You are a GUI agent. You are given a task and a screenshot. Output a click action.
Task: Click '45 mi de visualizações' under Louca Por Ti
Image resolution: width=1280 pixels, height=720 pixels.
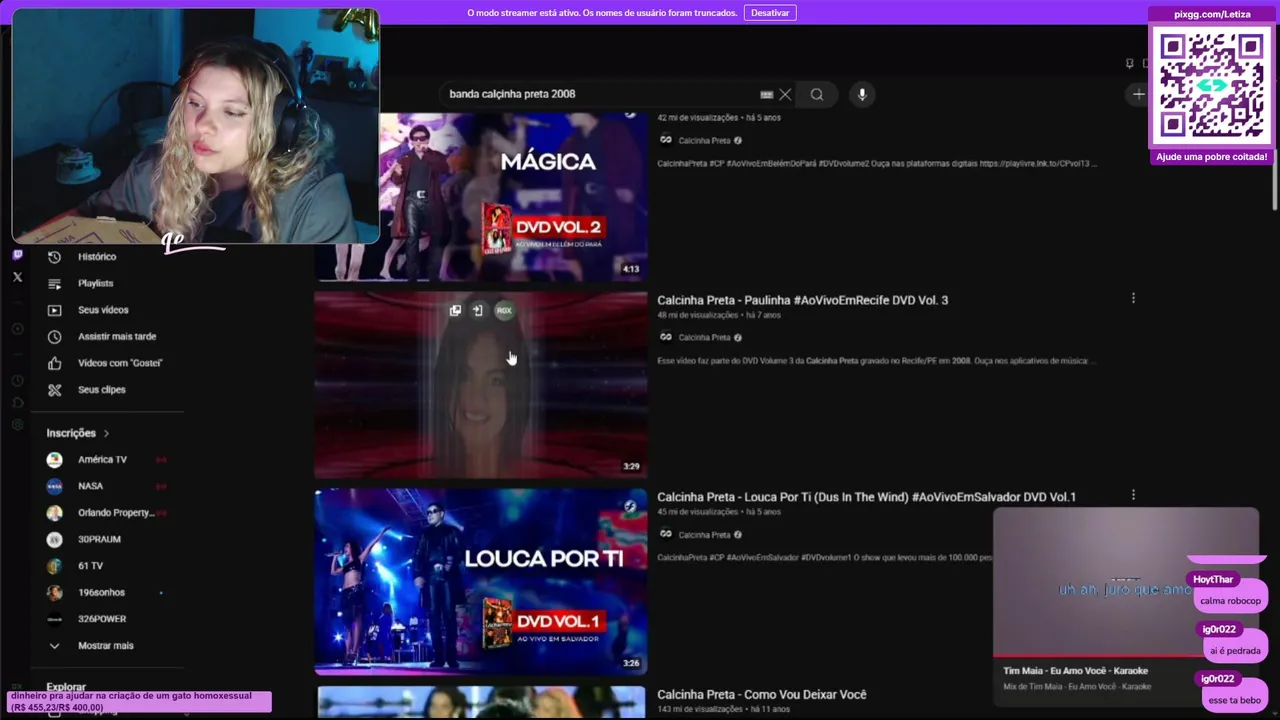coord(698,512)
